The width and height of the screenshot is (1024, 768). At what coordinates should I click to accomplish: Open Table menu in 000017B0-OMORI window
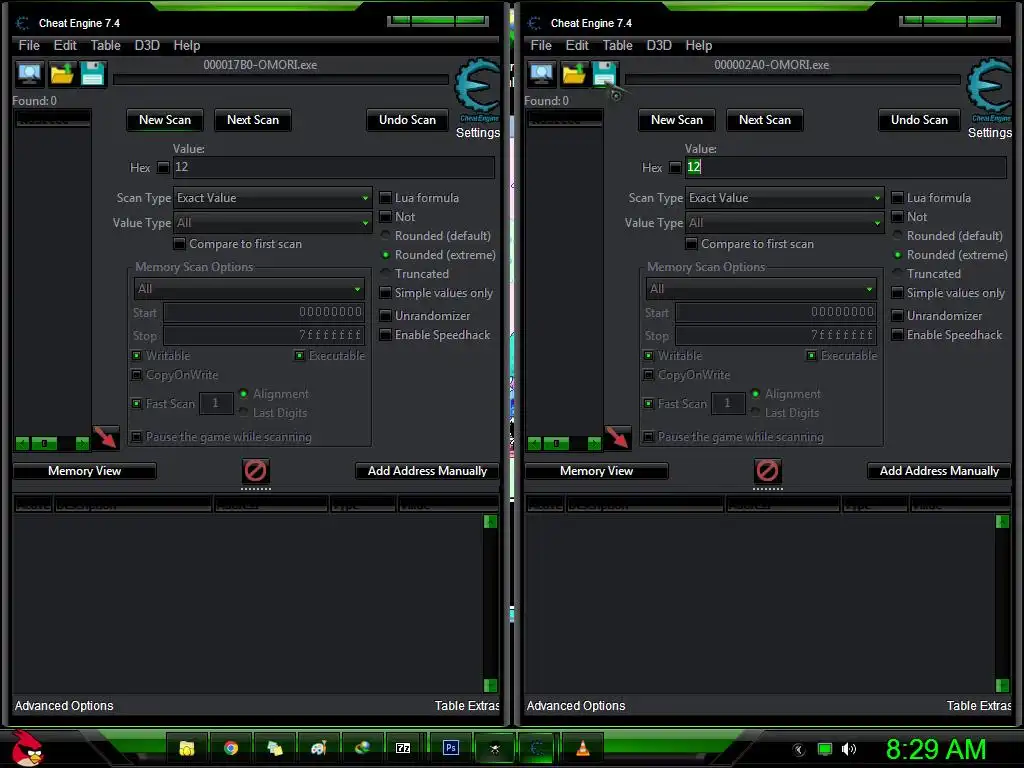[x=105, y=45]
